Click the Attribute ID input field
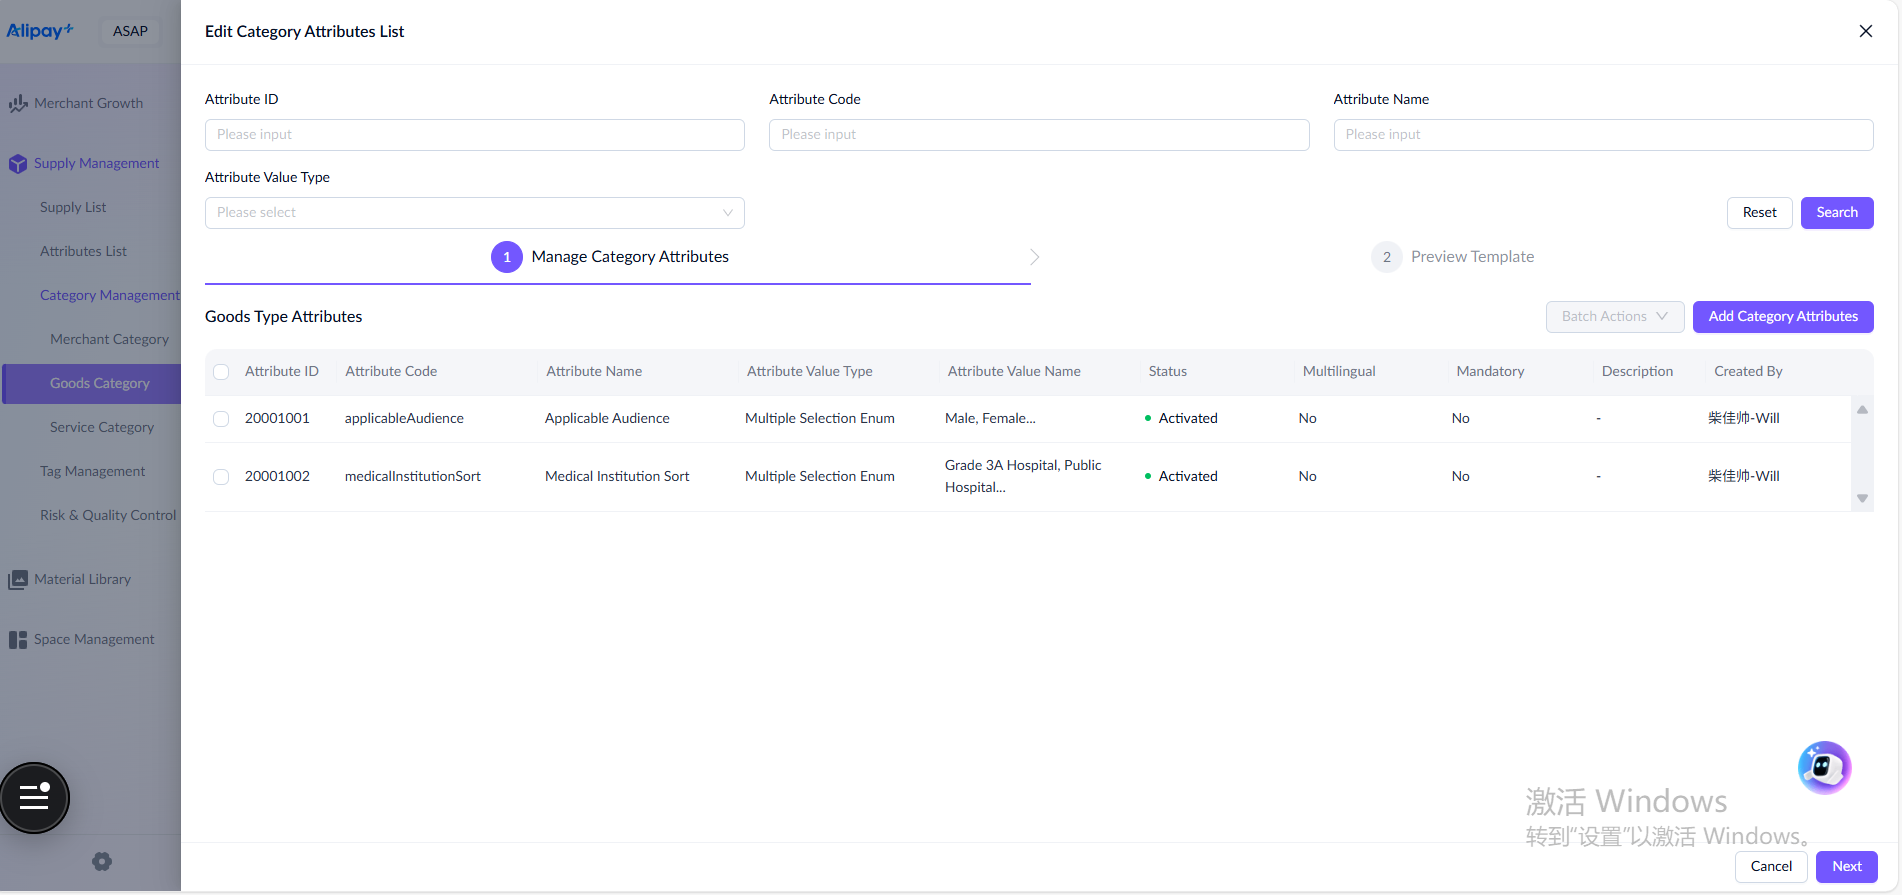This screenshot has height=895, width=1902. click(474, 135)
